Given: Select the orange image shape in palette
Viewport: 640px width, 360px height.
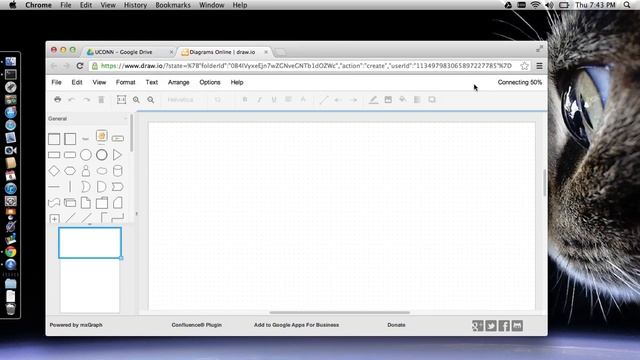Looking at the screenshot, I should (x=102, y=136).
